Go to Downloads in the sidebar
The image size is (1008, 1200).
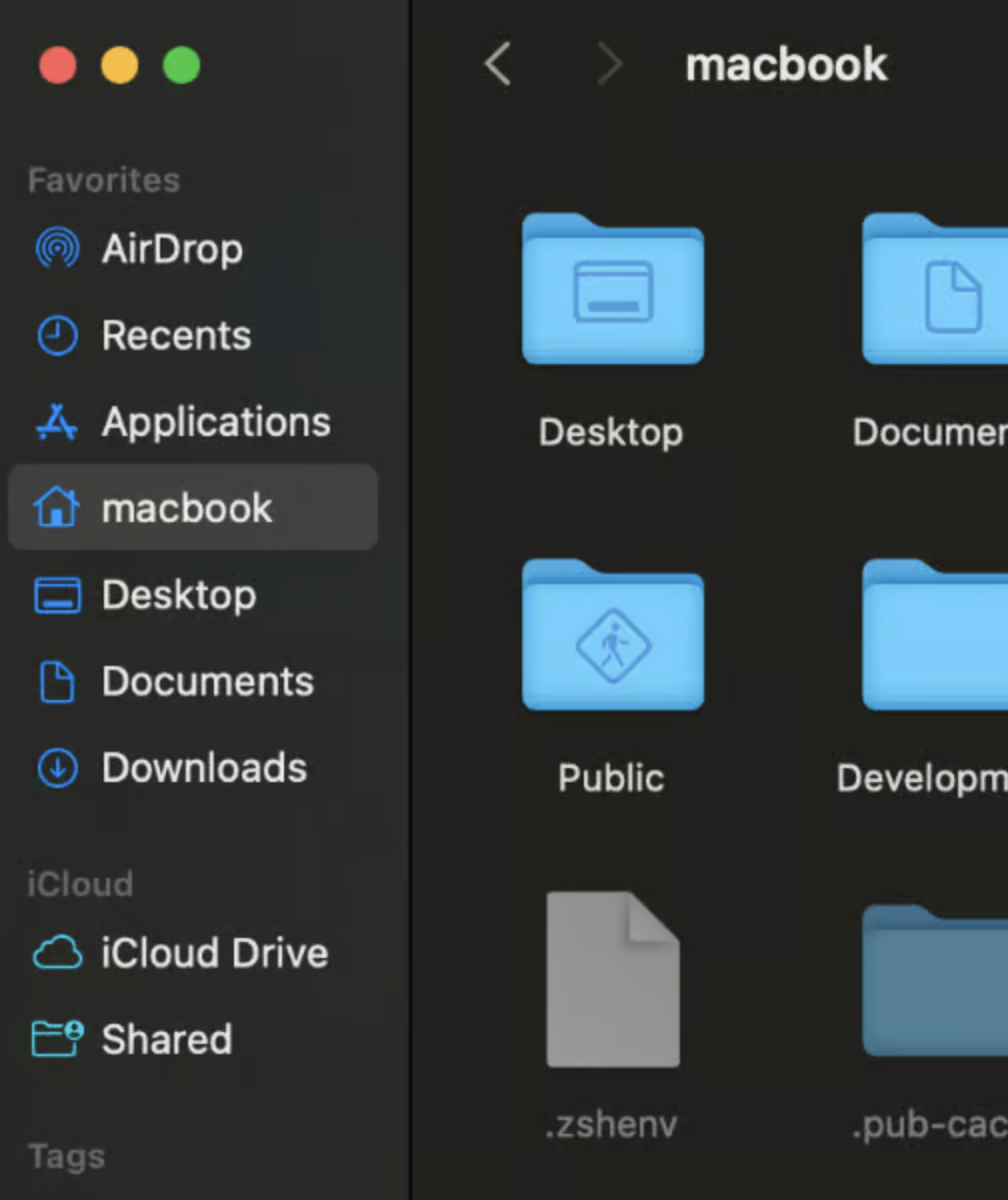(x=203, y=768)
